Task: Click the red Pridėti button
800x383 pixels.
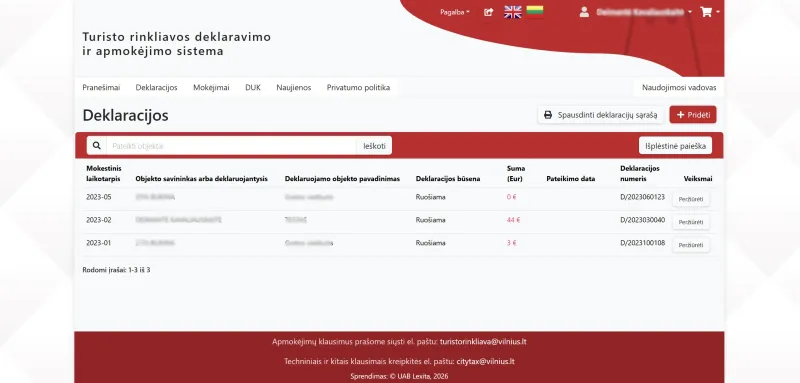Action: tap(693, 115)
